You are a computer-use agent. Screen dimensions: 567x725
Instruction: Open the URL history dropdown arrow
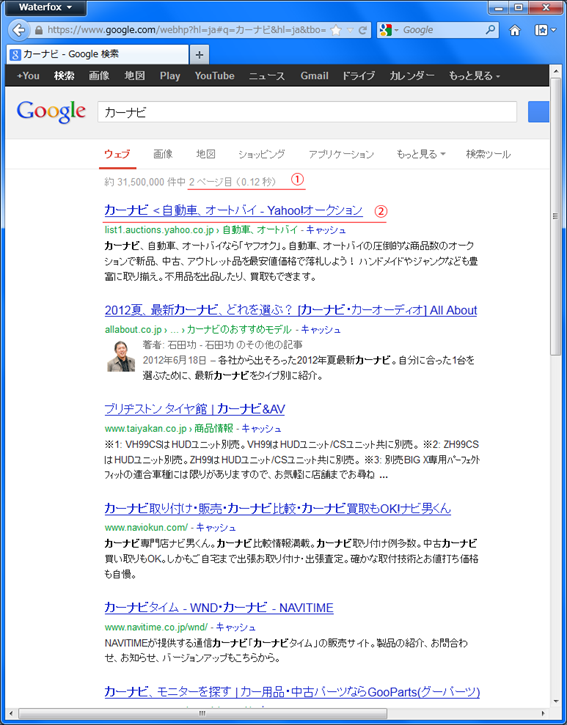[350, 31]
